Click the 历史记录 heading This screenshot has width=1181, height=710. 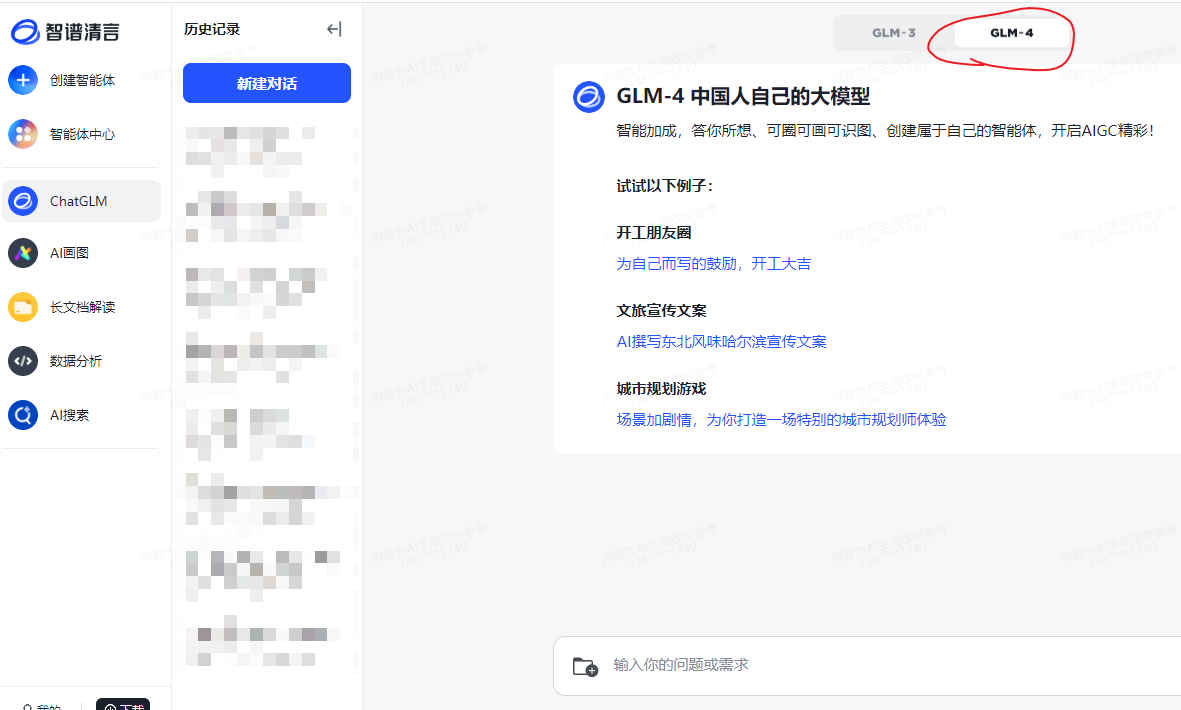(212, 29)
